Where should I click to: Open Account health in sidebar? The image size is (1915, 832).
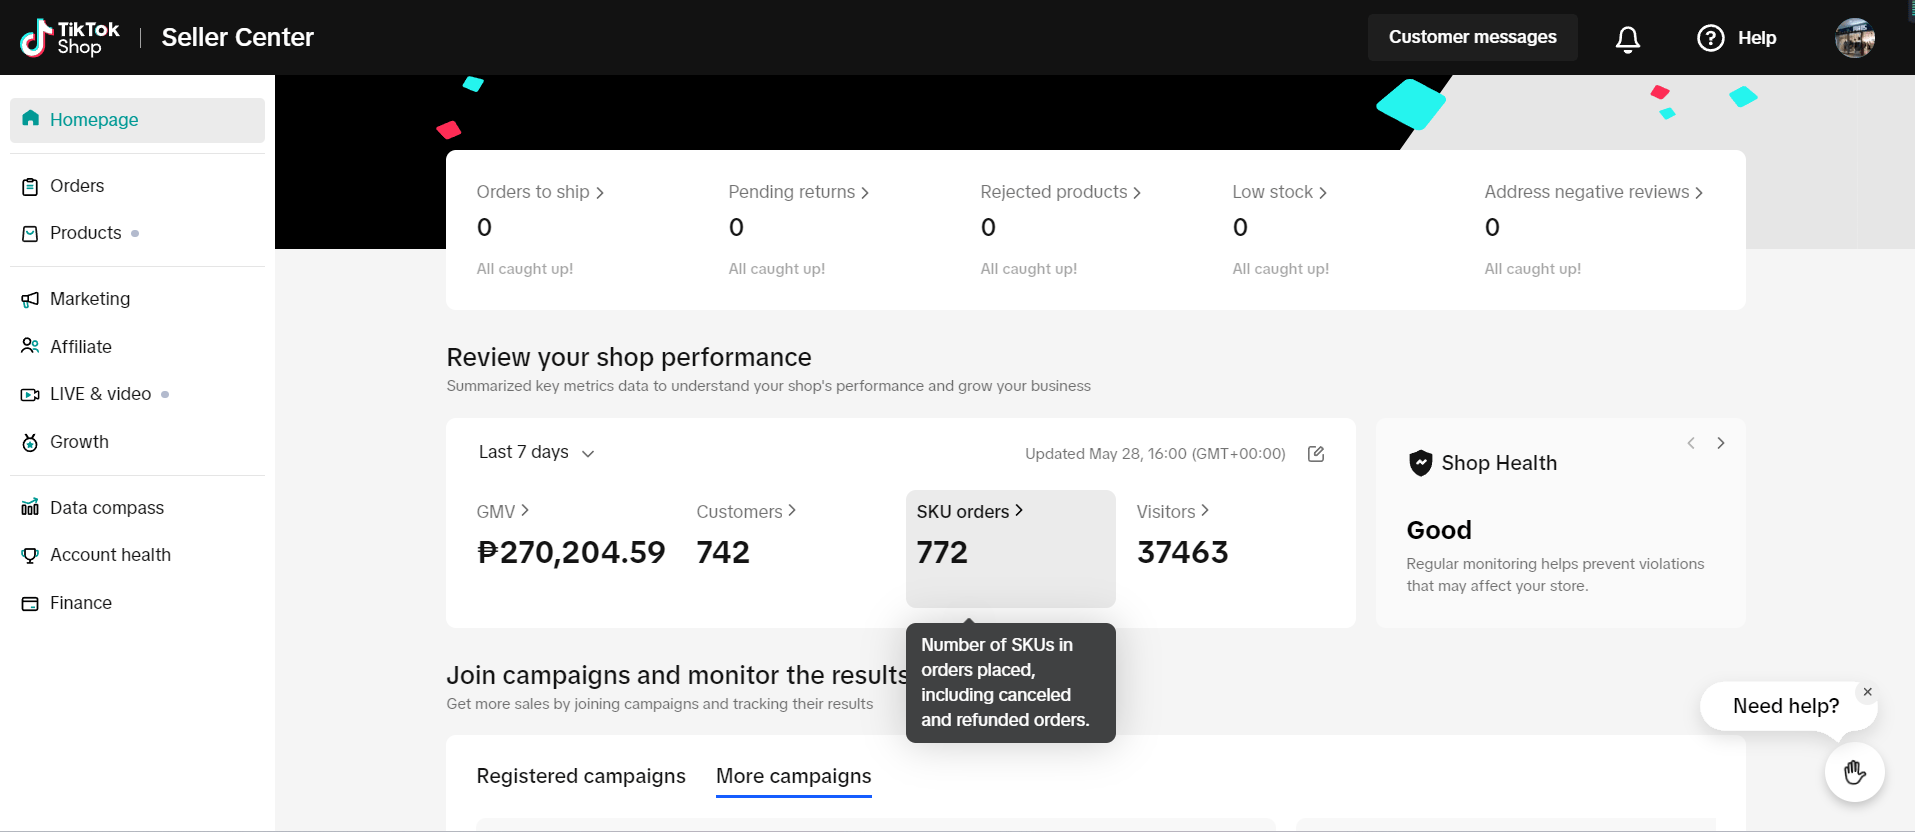click(110, 555)
